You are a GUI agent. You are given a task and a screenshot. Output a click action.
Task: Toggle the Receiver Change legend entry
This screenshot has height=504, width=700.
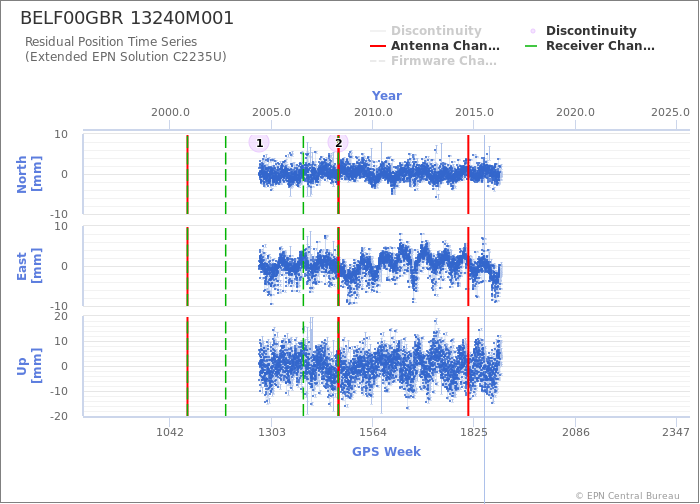(589, 46)
